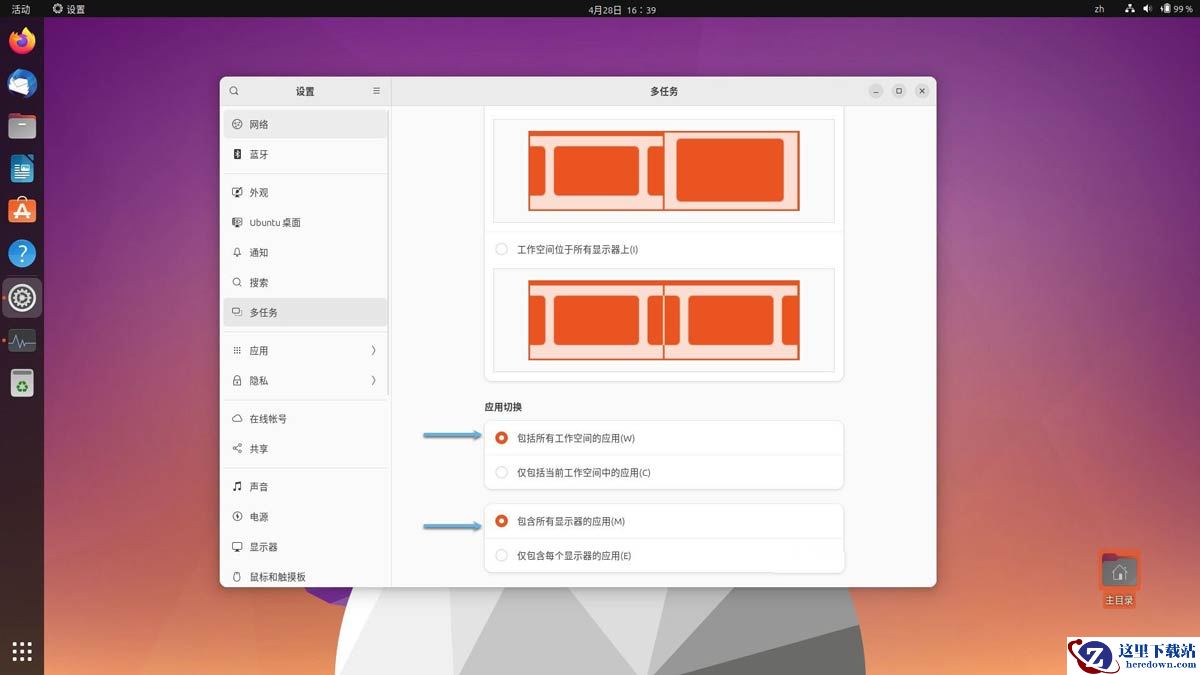Click the primary display only workspace preview
This screenshot has width=1200, height=675.
click(664, 171)
